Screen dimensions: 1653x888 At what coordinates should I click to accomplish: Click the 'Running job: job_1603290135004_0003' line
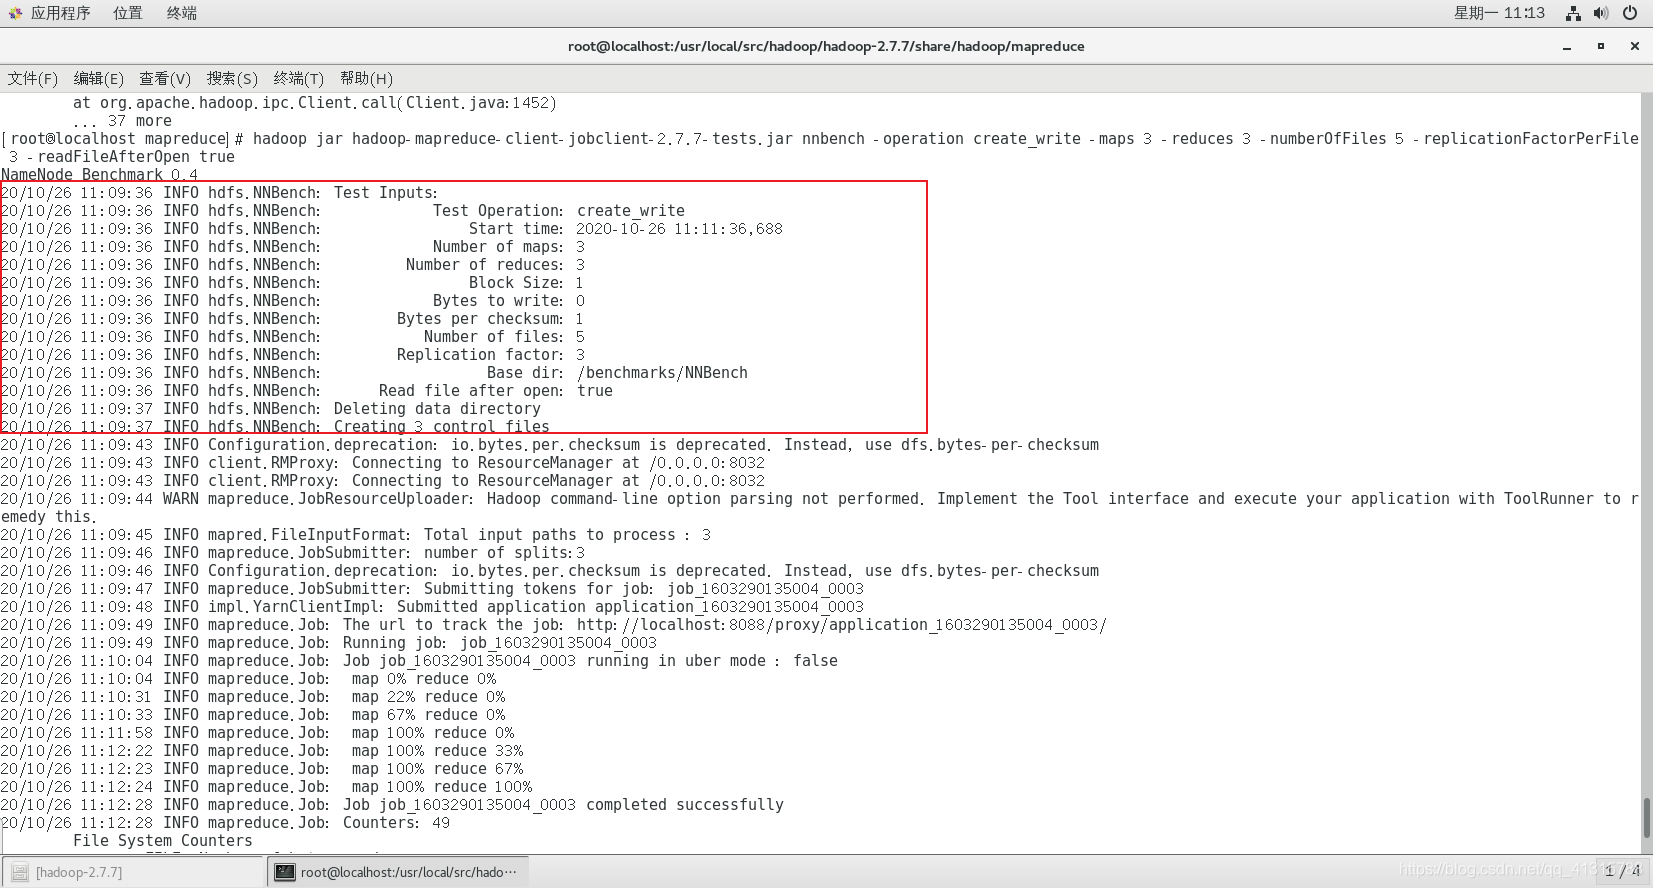[x=328, y=643]
